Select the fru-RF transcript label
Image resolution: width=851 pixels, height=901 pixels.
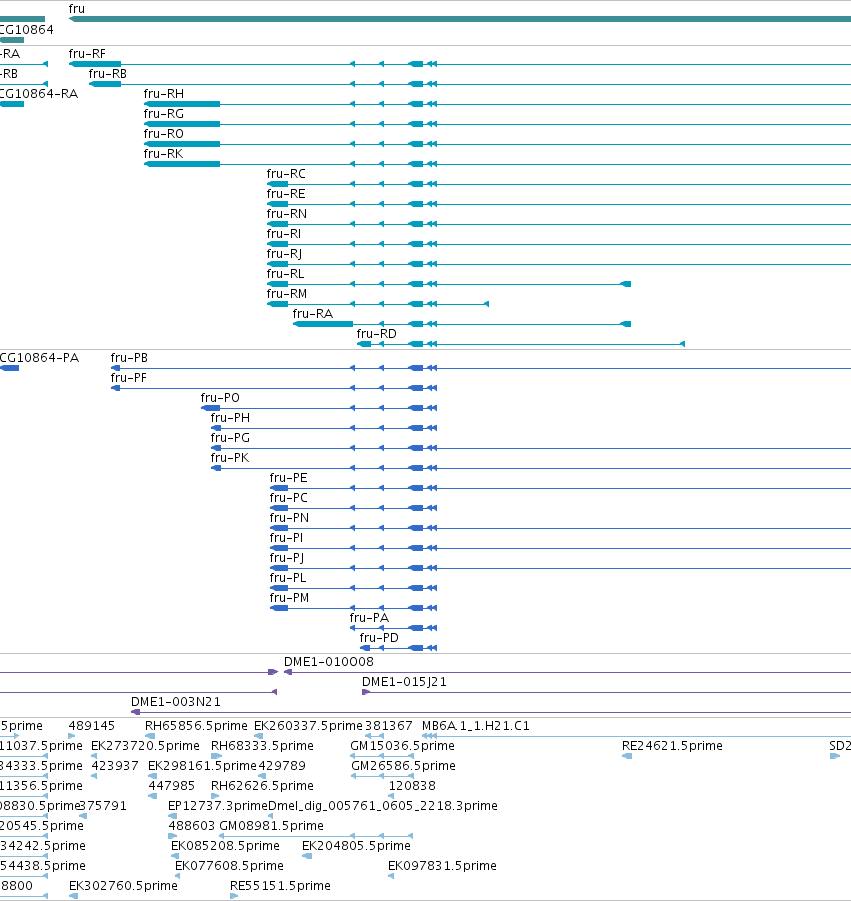tap(87, 53)
